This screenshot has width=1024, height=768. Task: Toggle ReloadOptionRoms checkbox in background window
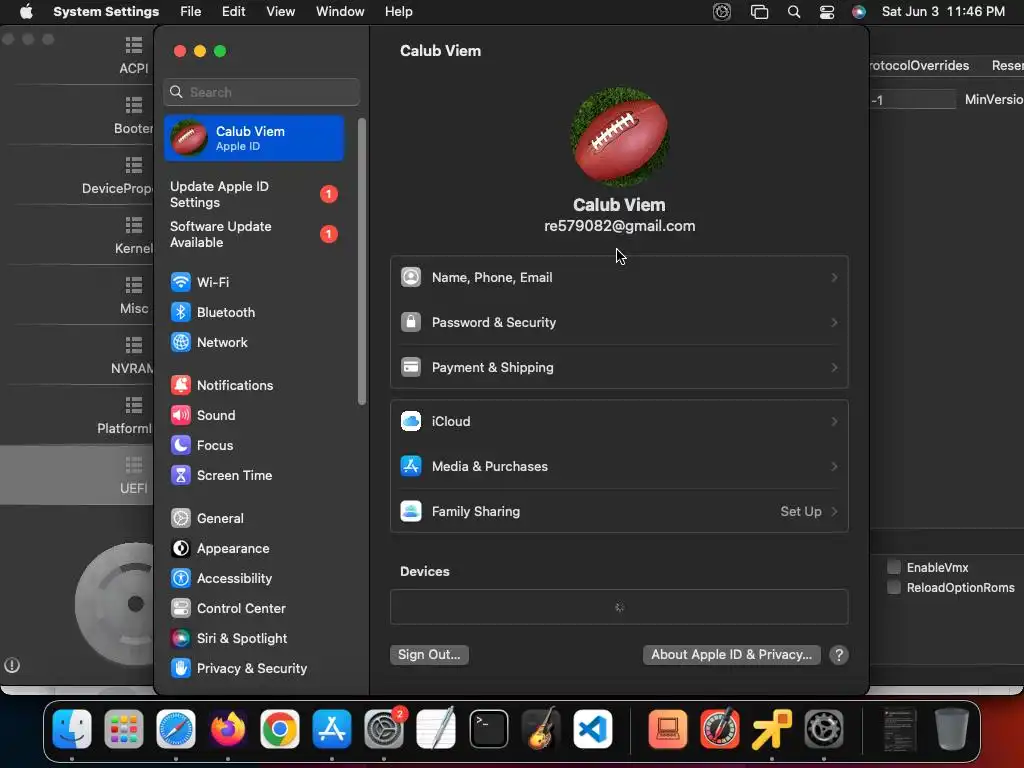894,587
